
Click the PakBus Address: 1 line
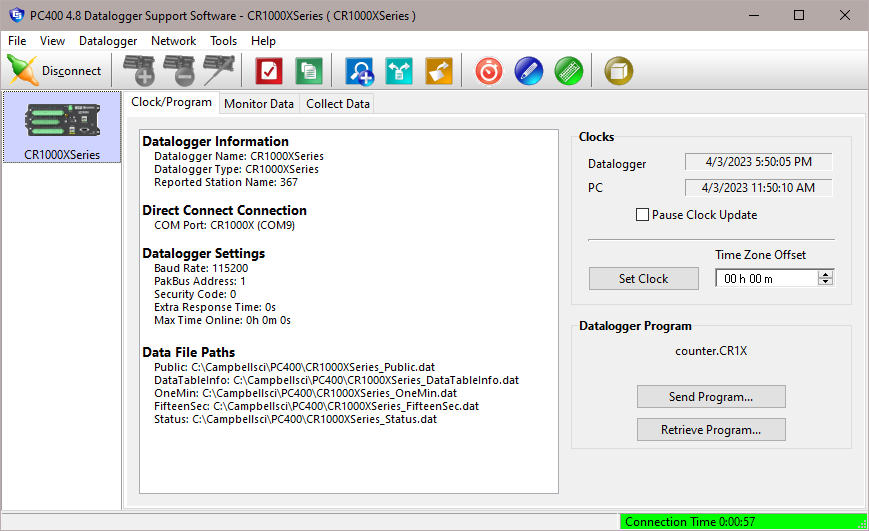[x=200, y=281]
